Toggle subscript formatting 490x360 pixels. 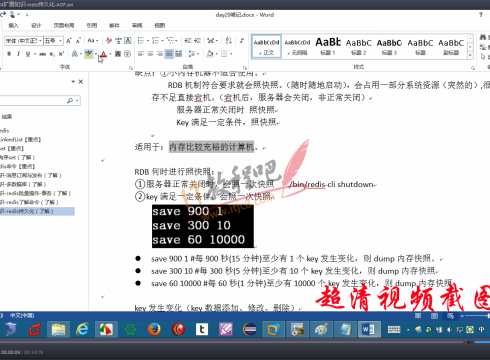tap(52, 54)
